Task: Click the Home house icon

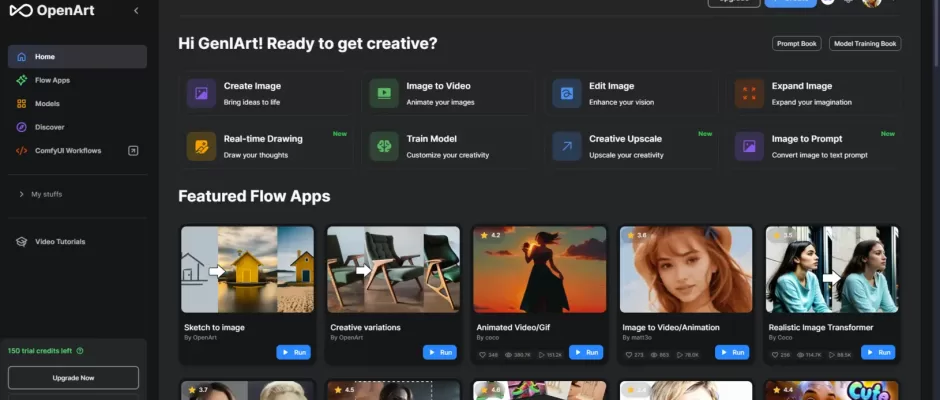Action: [x=22, y=57]
